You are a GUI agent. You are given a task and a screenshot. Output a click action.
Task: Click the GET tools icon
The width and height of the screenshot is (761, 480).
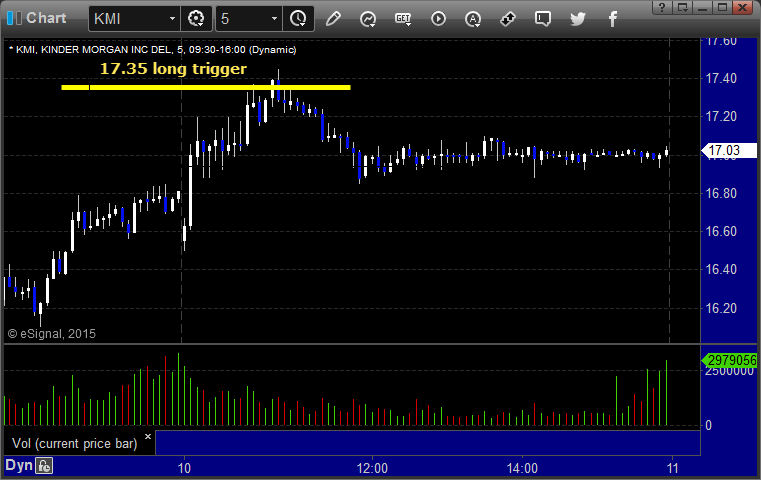click(403, 19)
